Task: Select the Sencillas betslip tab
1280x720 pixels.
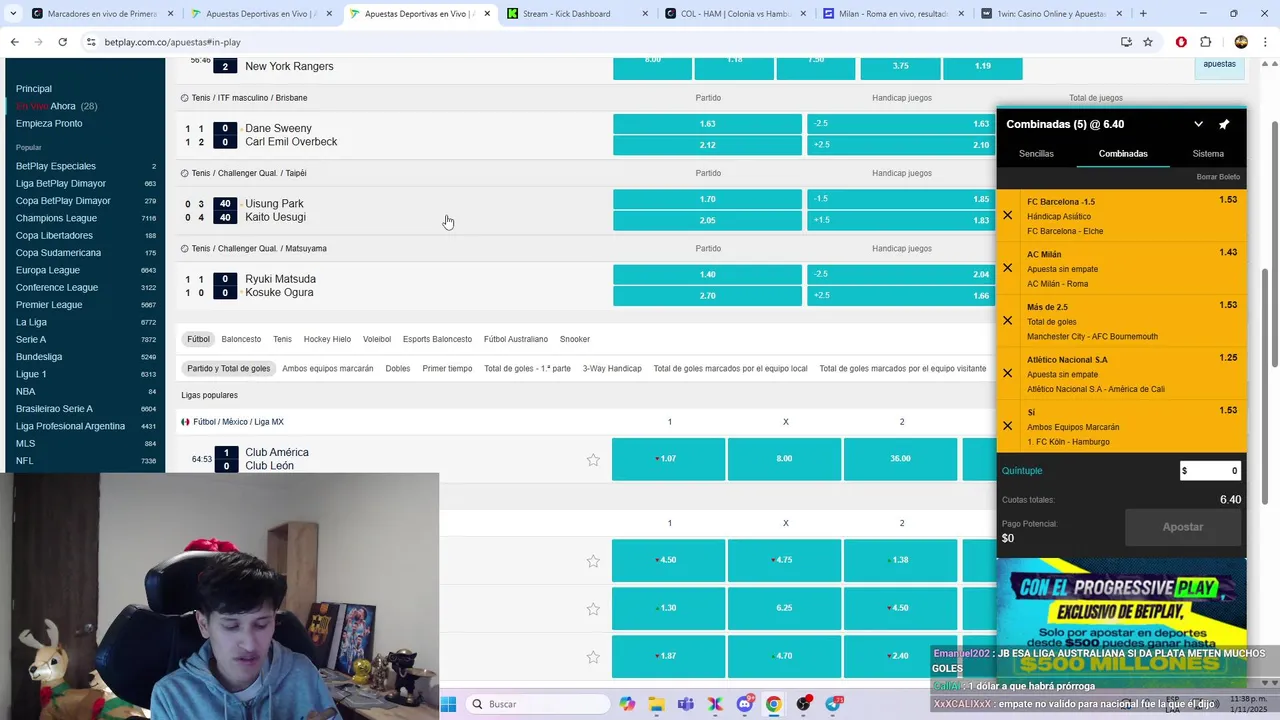Action: click(1036, 154)
